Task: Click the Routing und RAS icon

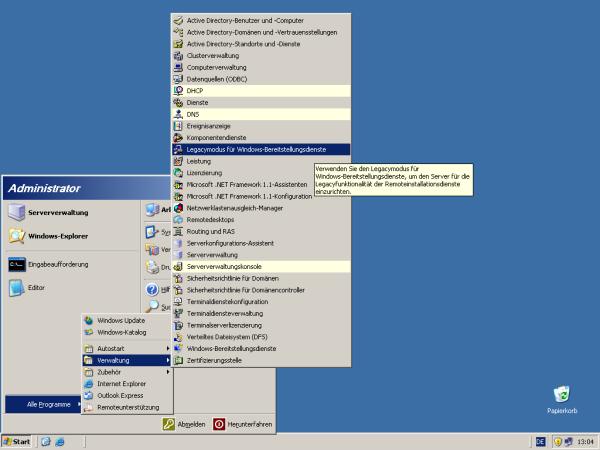Action: [178, 232]
